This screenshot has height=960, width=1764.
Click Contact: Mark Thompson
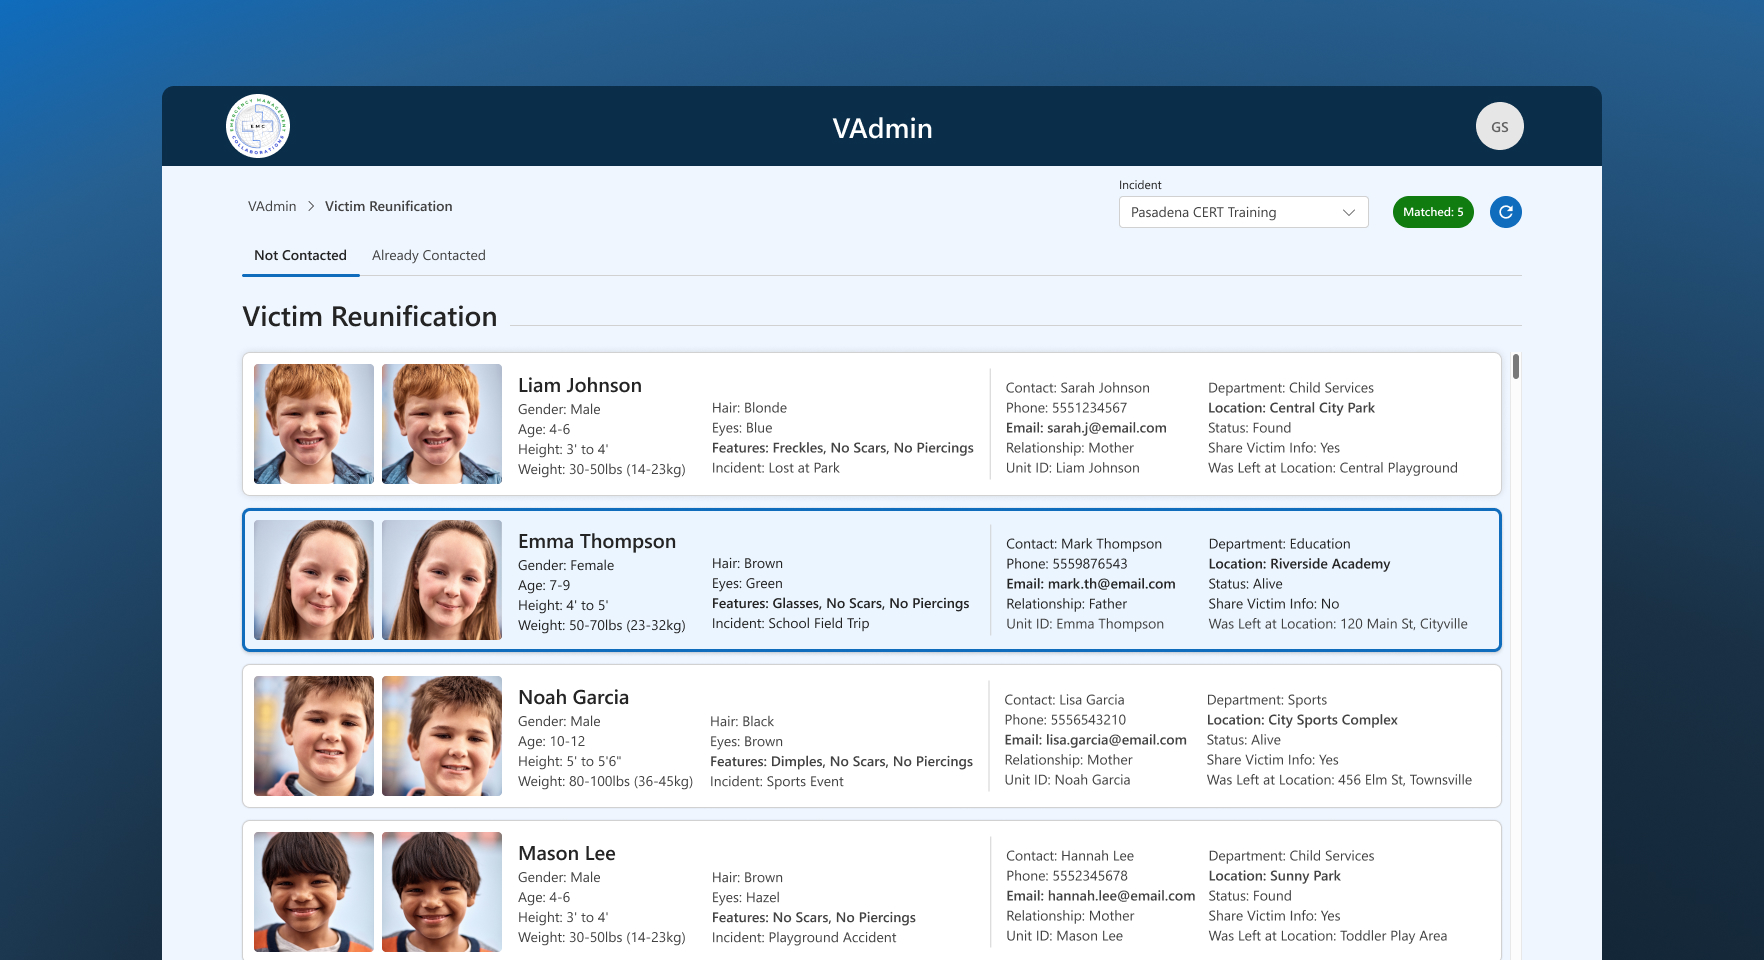[x=1083, y=544]
